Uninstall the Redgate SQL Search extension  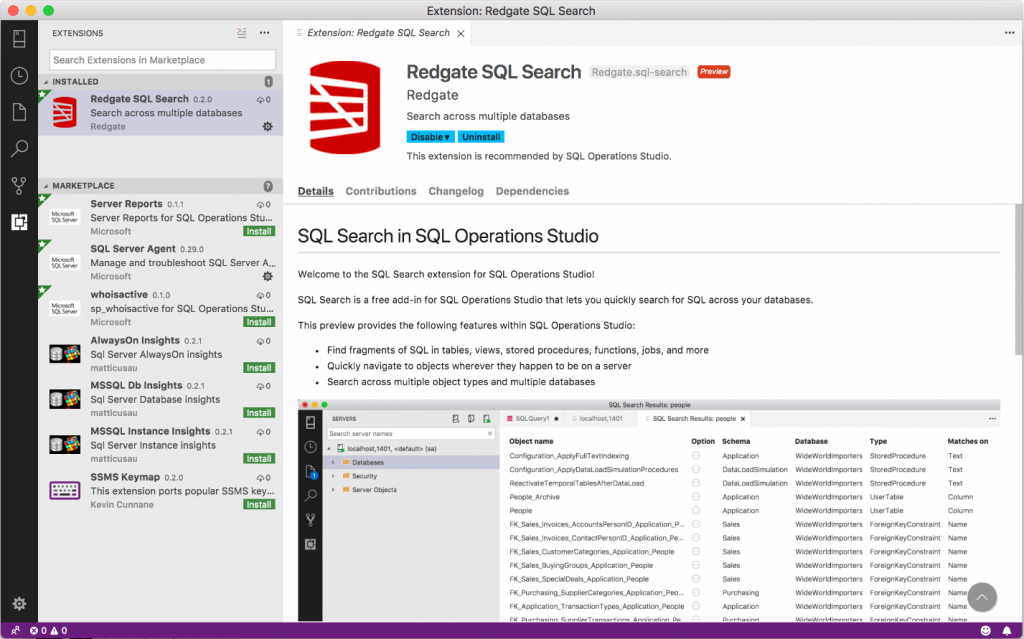coord(481,137)
